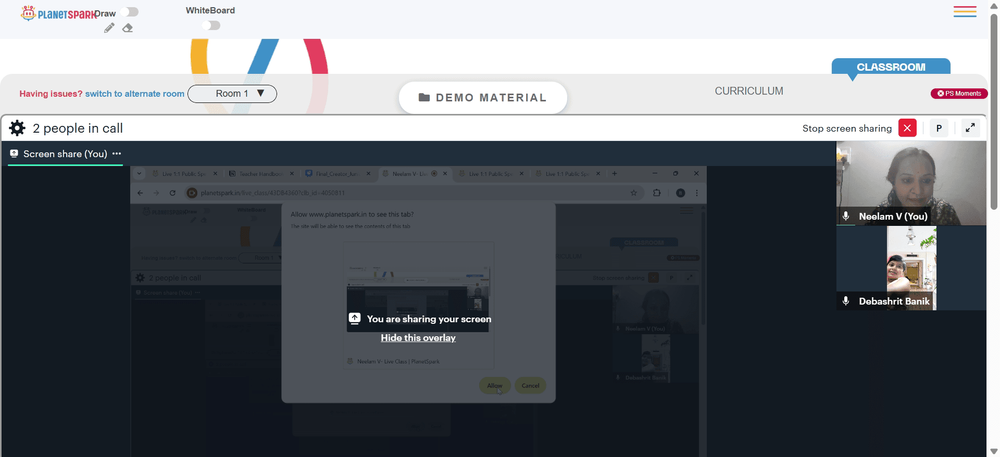Switch to the CURRICULUM tab
This screenshot has width=1000, height=457.
pos(749,91)
